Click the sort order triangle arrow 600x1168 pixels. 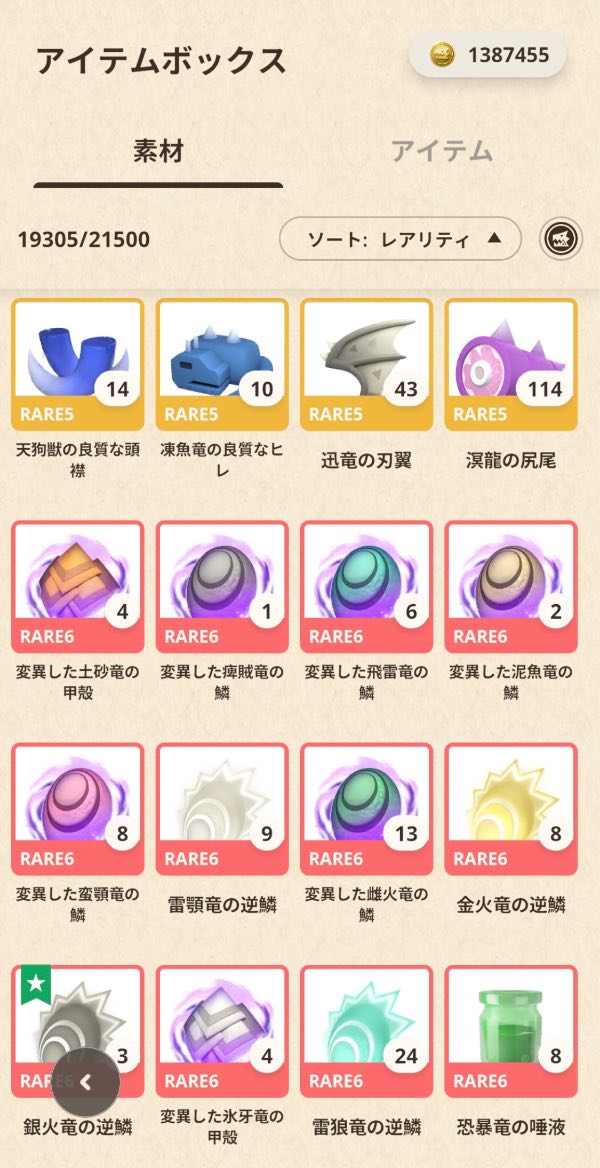pyautogui.click(x=493, y=238)
